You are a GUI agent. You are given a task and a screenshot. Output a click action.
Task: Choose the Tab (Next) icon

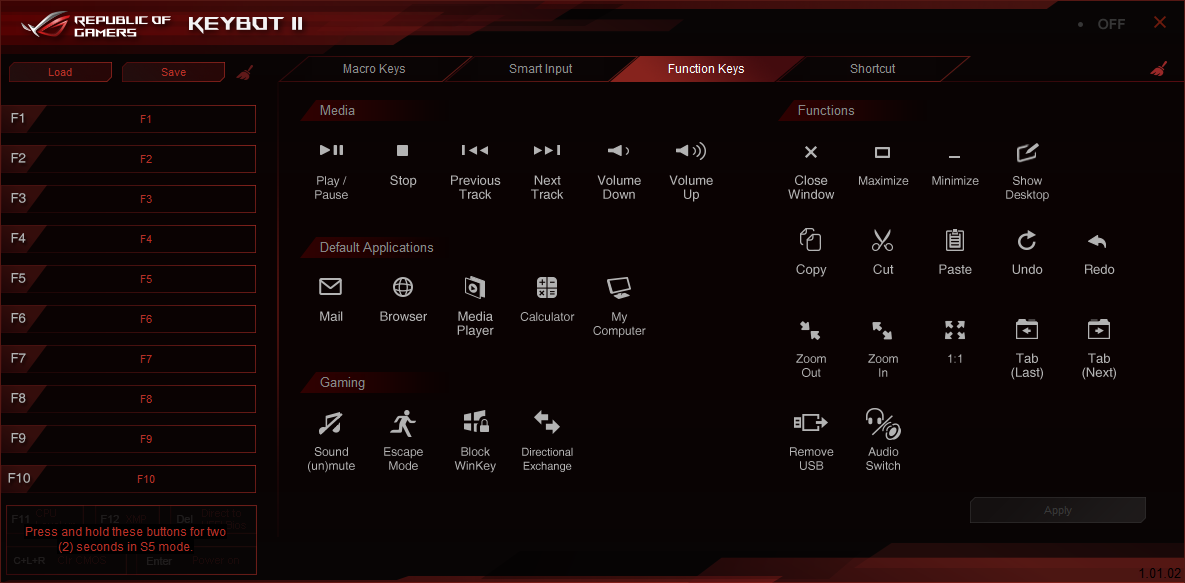(1098, 330)
